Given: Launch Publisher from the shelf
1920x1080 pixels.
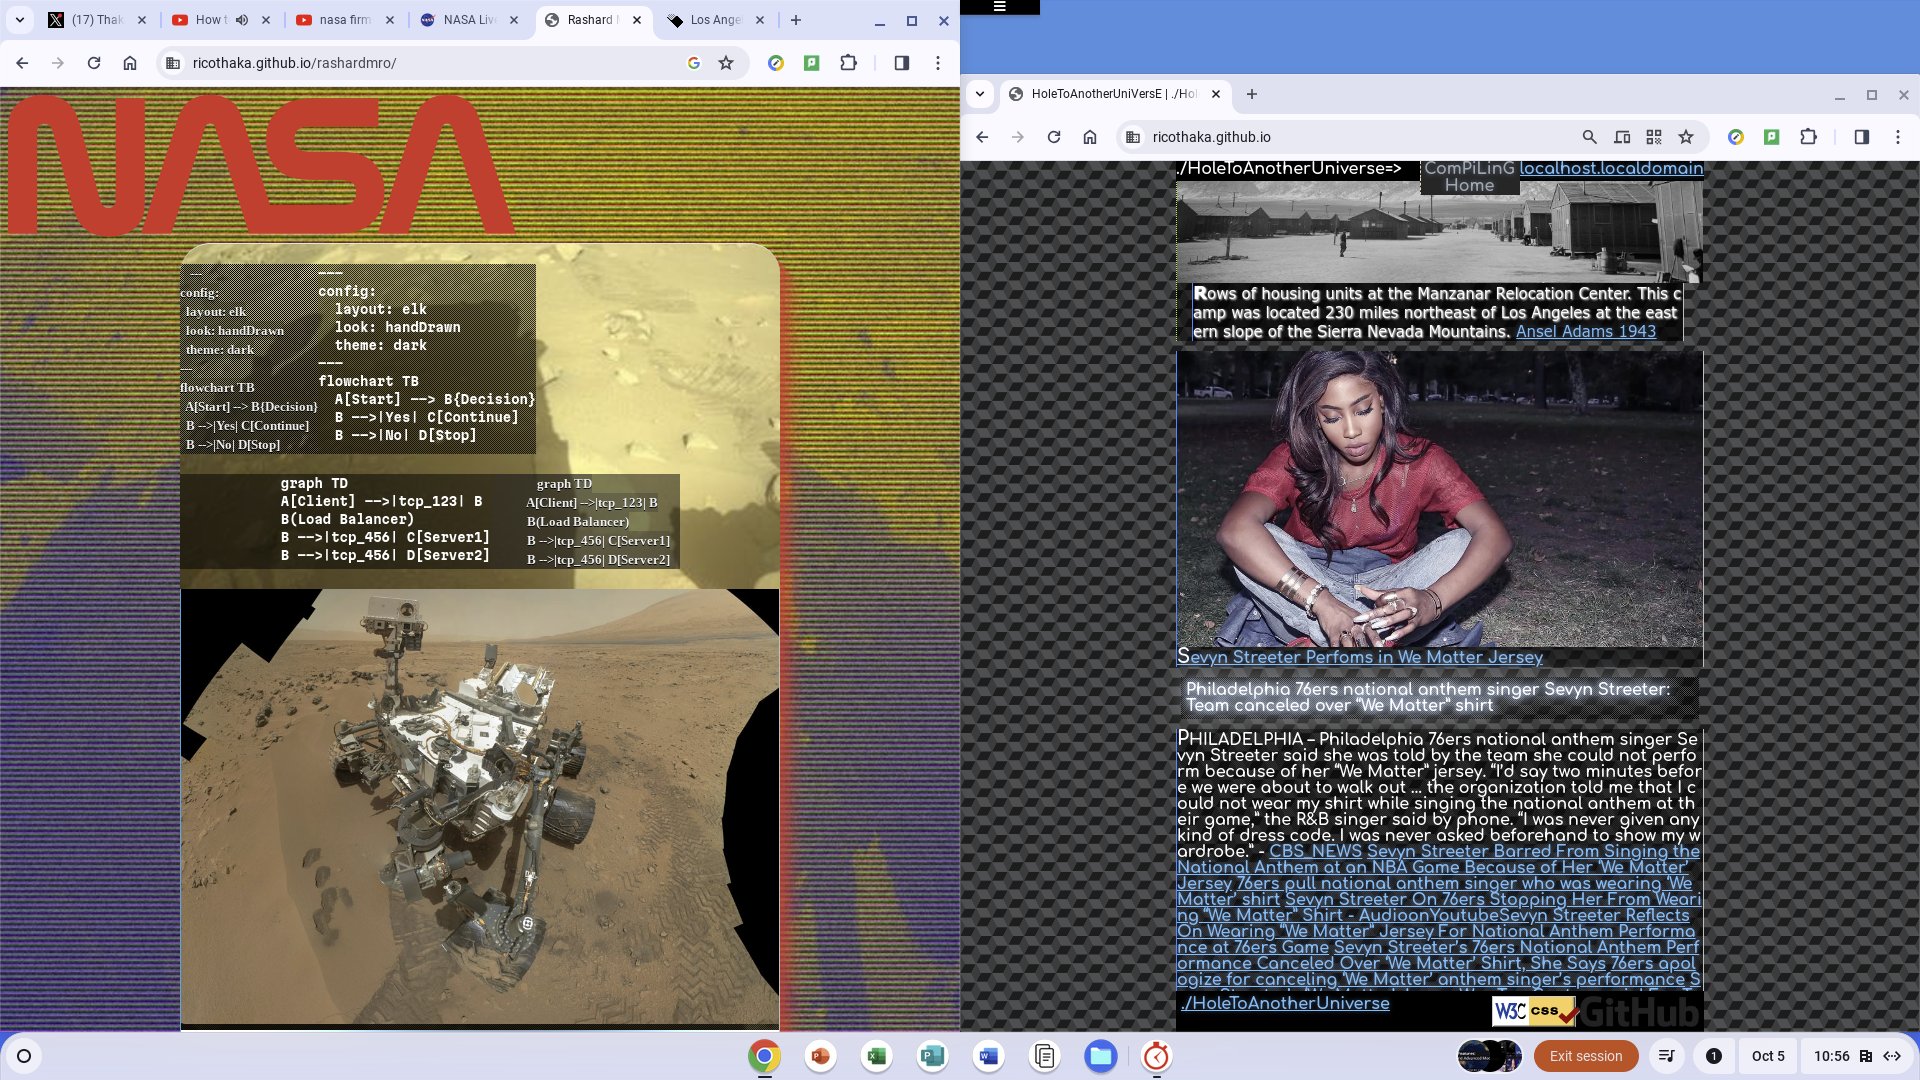Looking at the screenshot, I should point(932,1056).
